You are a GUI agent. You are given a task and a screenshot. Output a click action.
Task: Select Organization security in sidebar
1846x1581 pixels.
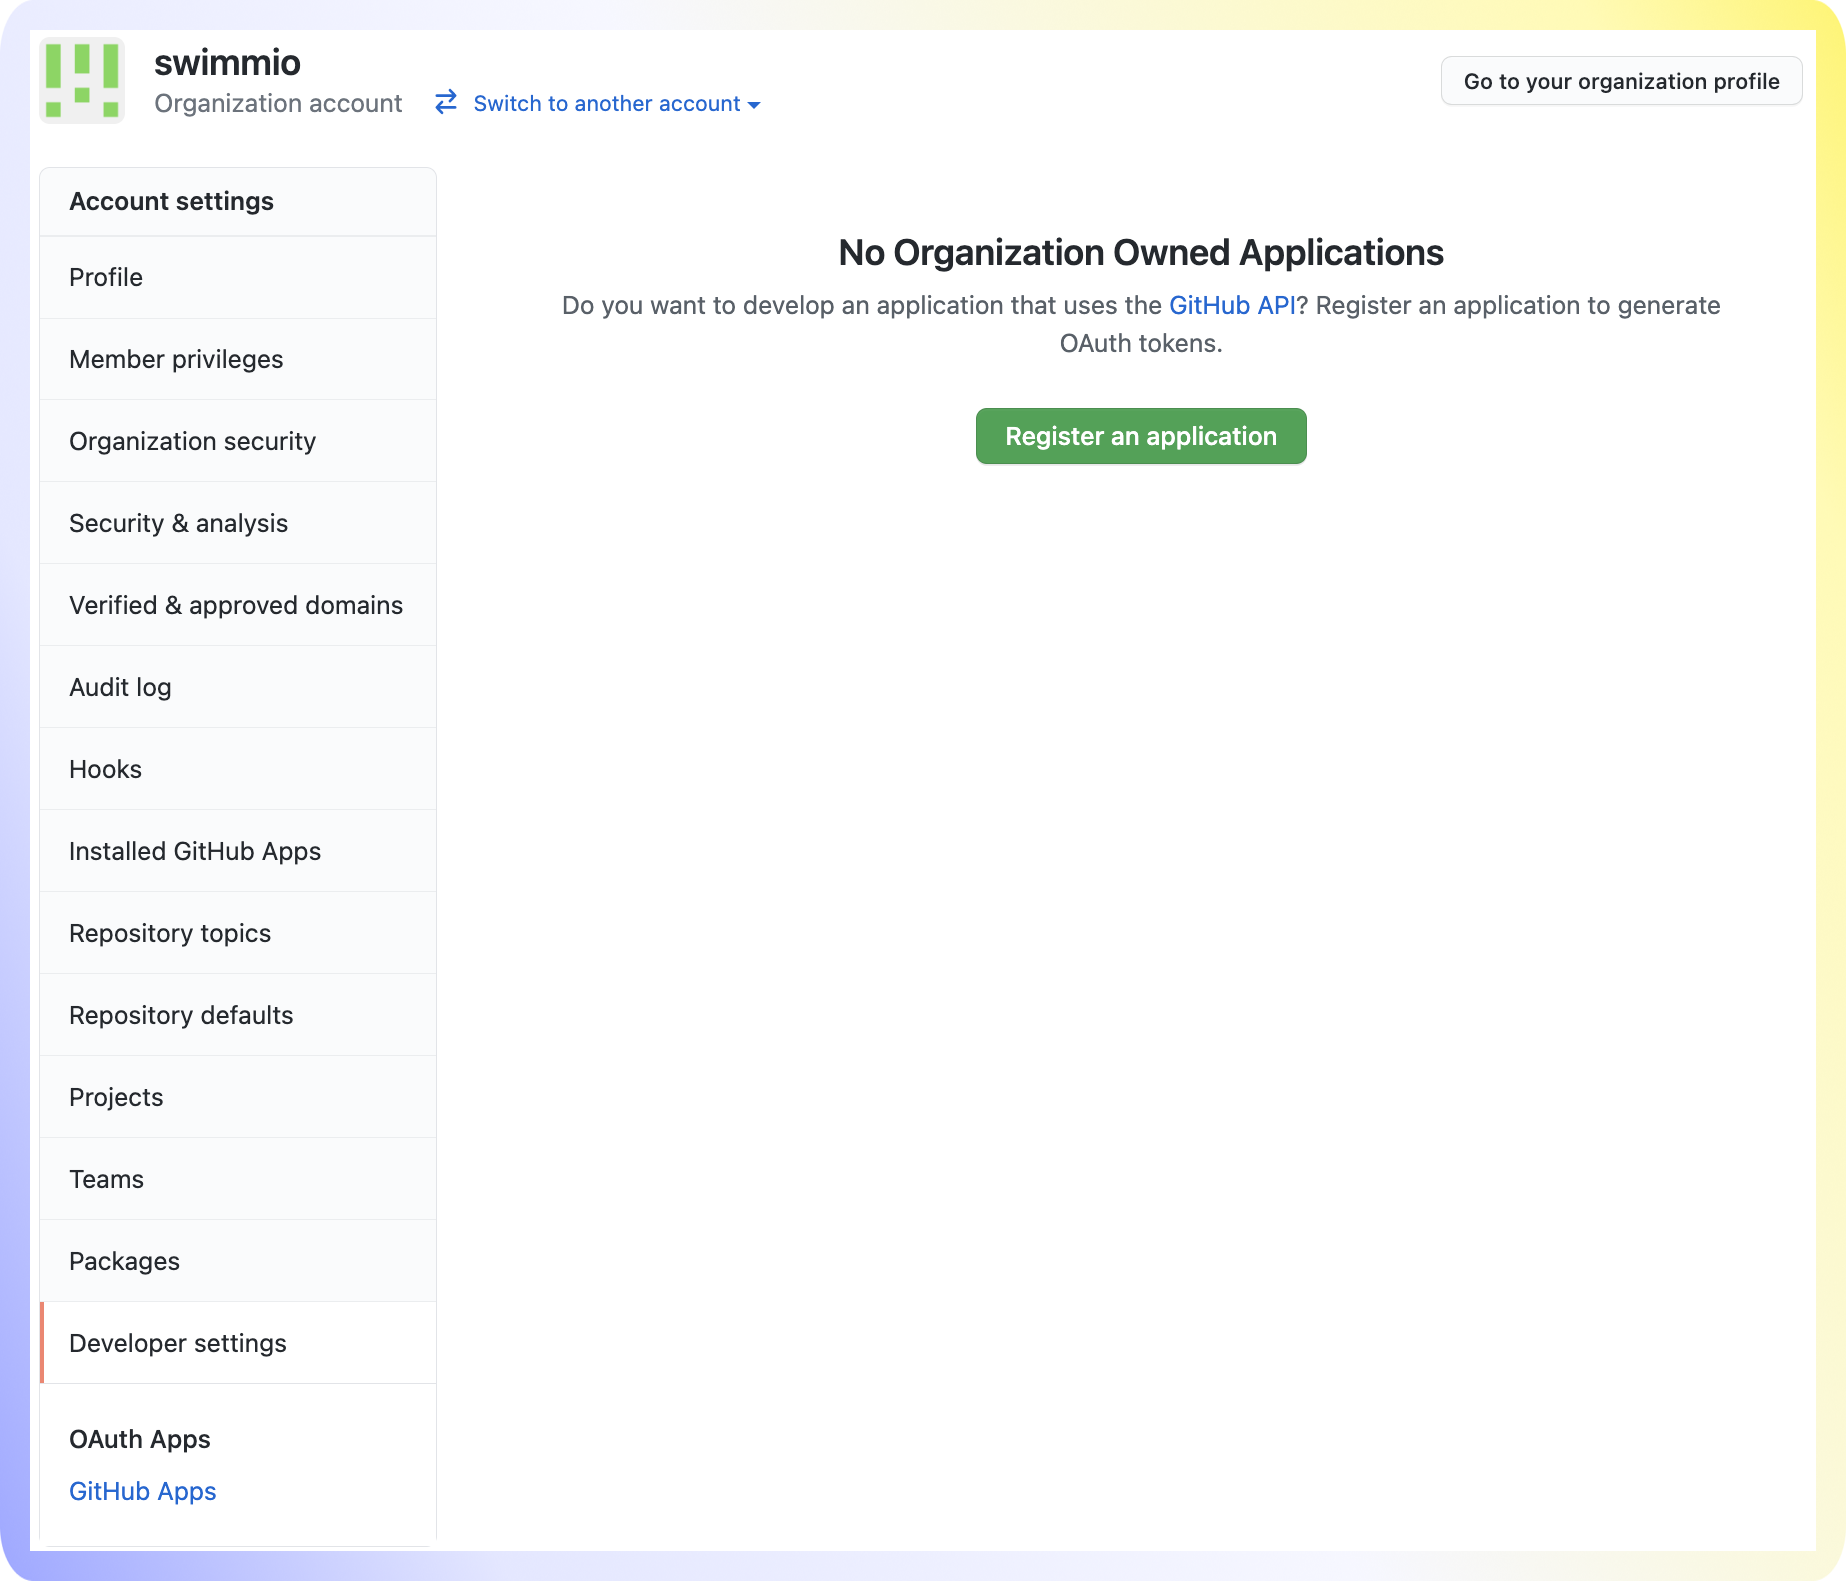pyautogui.click(x=238, y=441)
